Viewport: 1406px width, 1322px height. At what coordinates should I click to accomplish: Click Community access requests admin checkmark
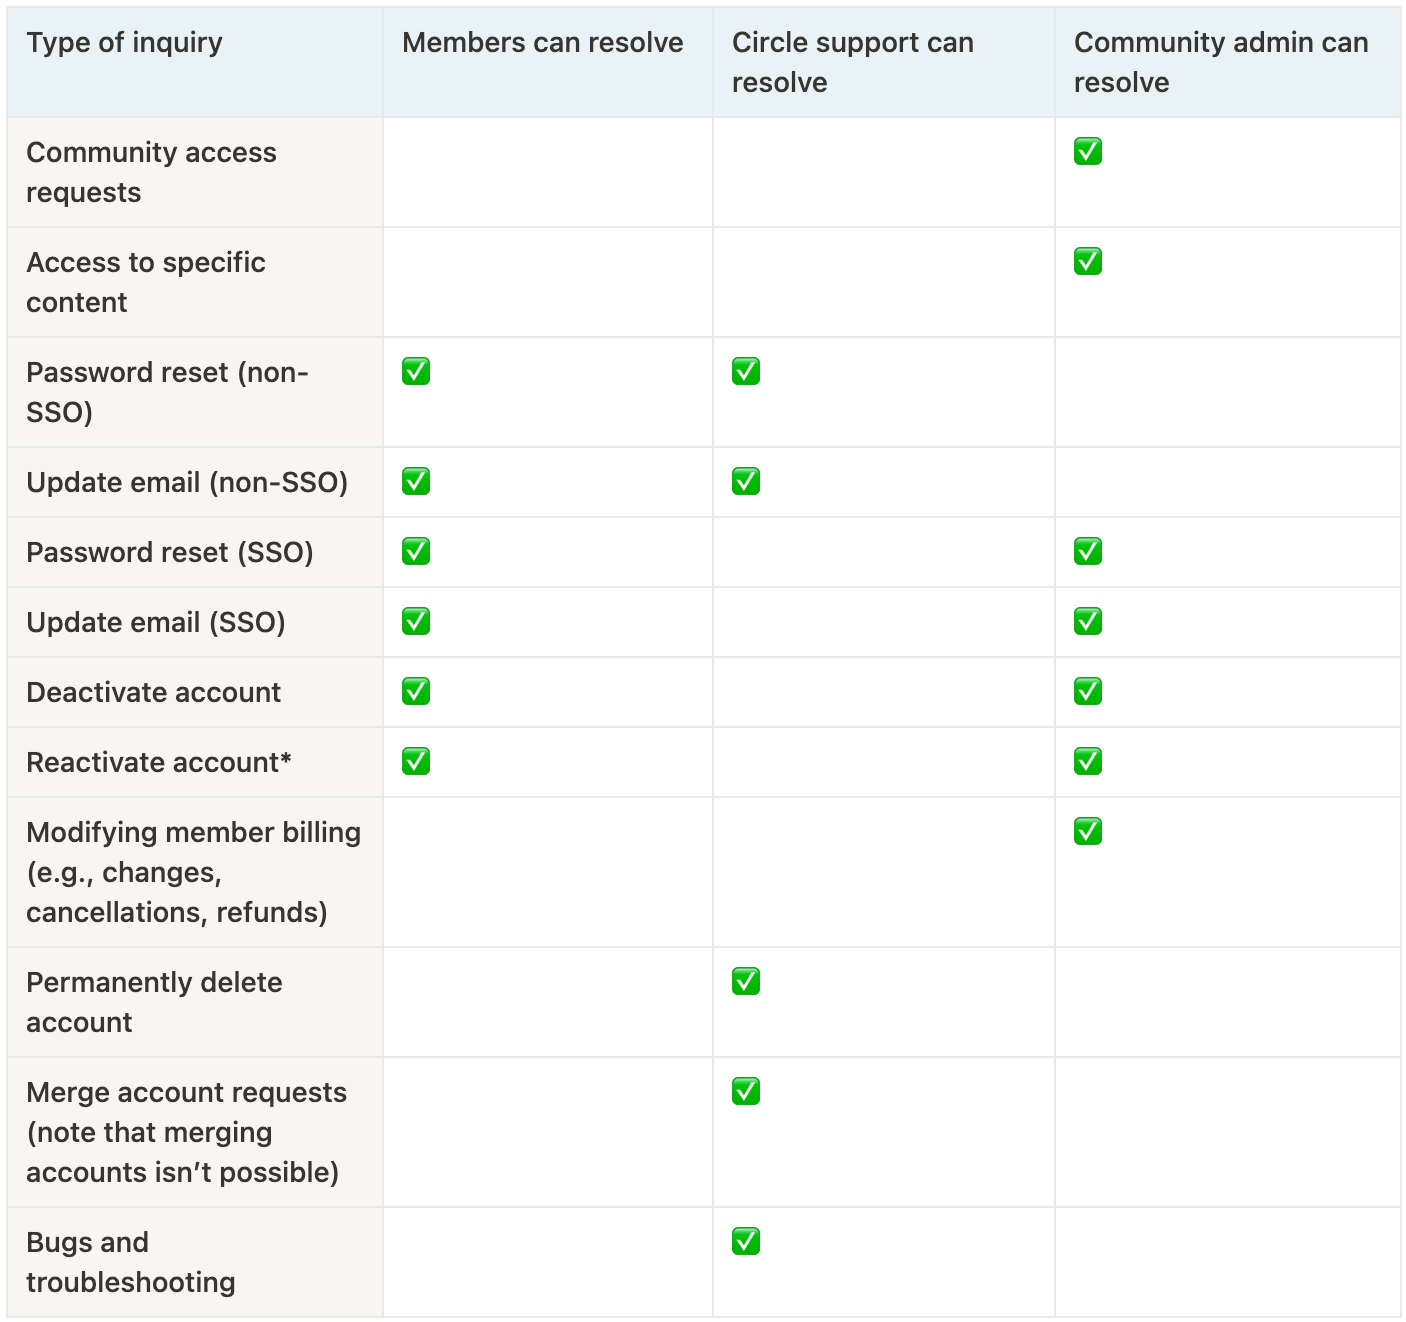1087,152
